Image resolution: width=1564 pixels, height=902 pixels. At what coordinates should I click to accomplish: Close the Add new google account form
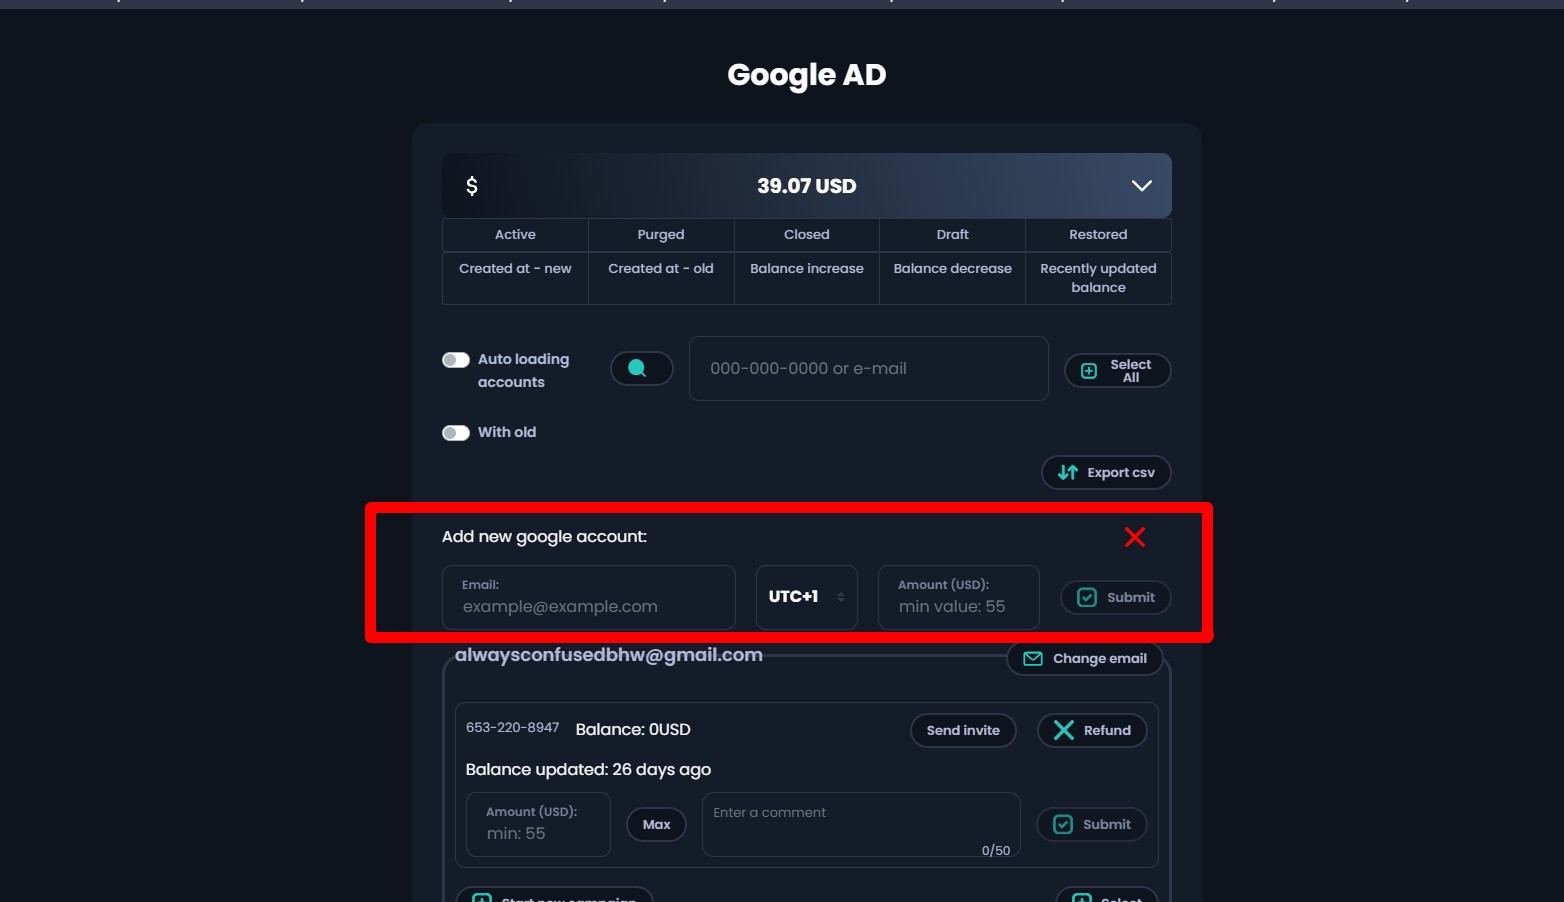click(x=1135, y=537)
